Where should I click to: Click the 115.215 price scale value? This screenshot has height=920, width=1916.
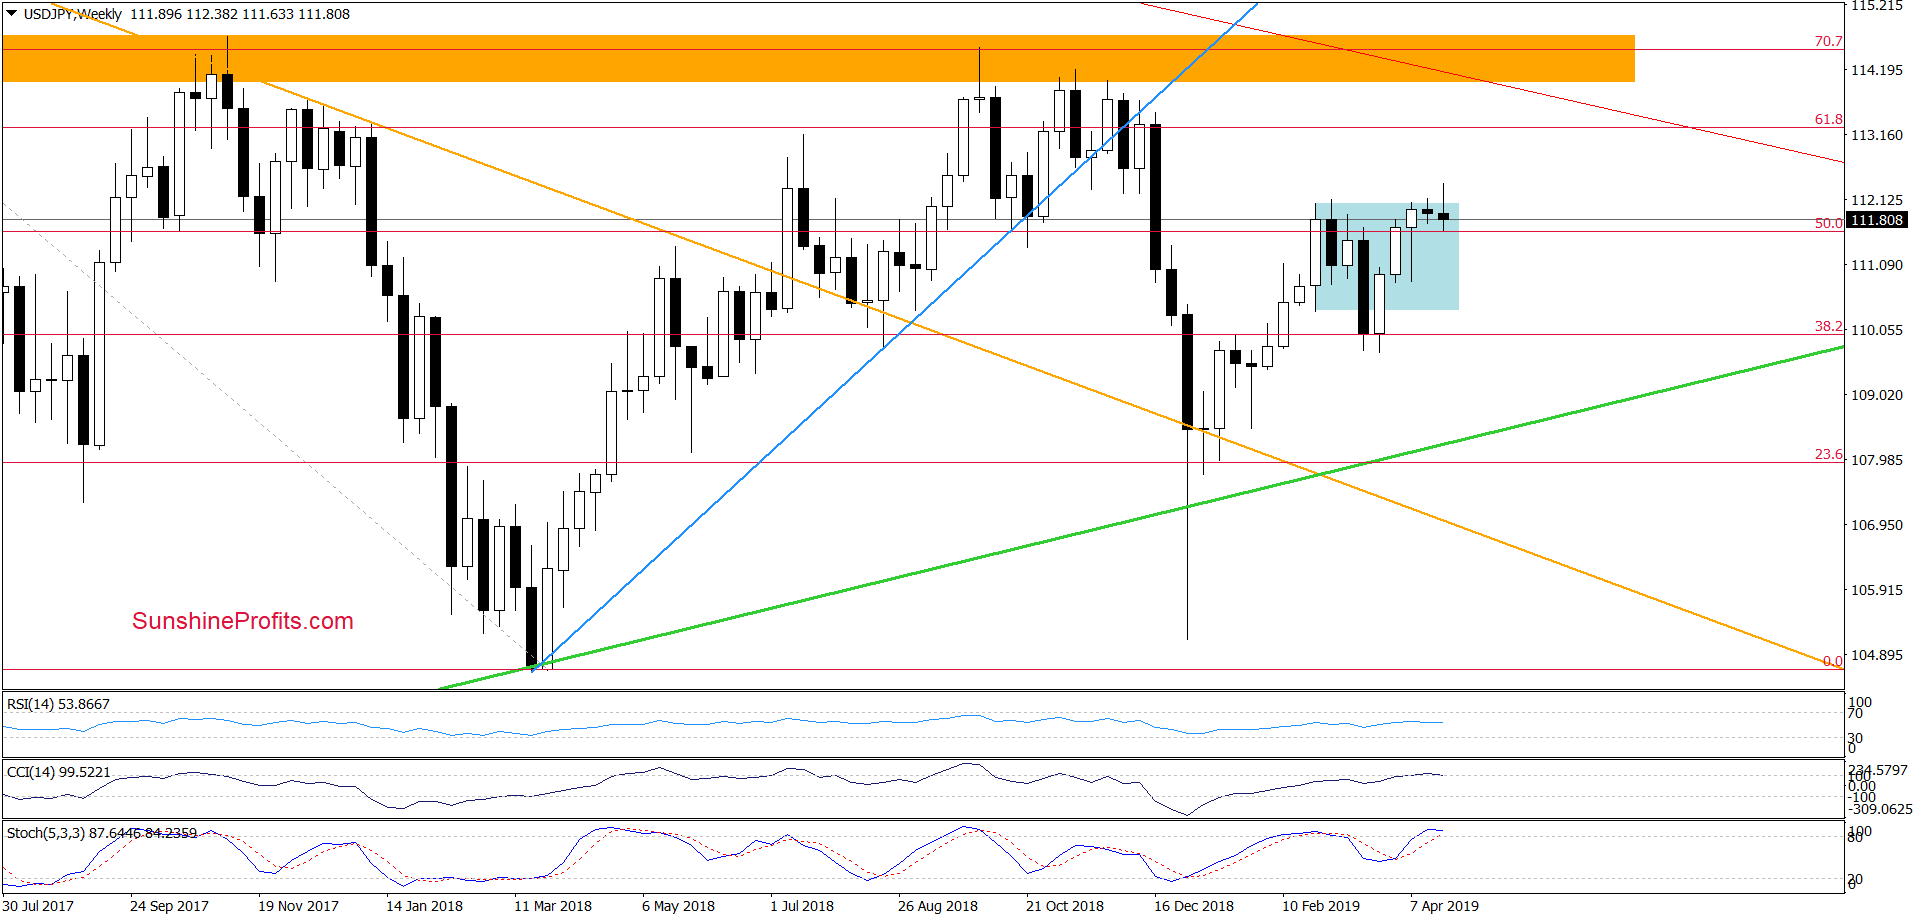click(1877, 6)
